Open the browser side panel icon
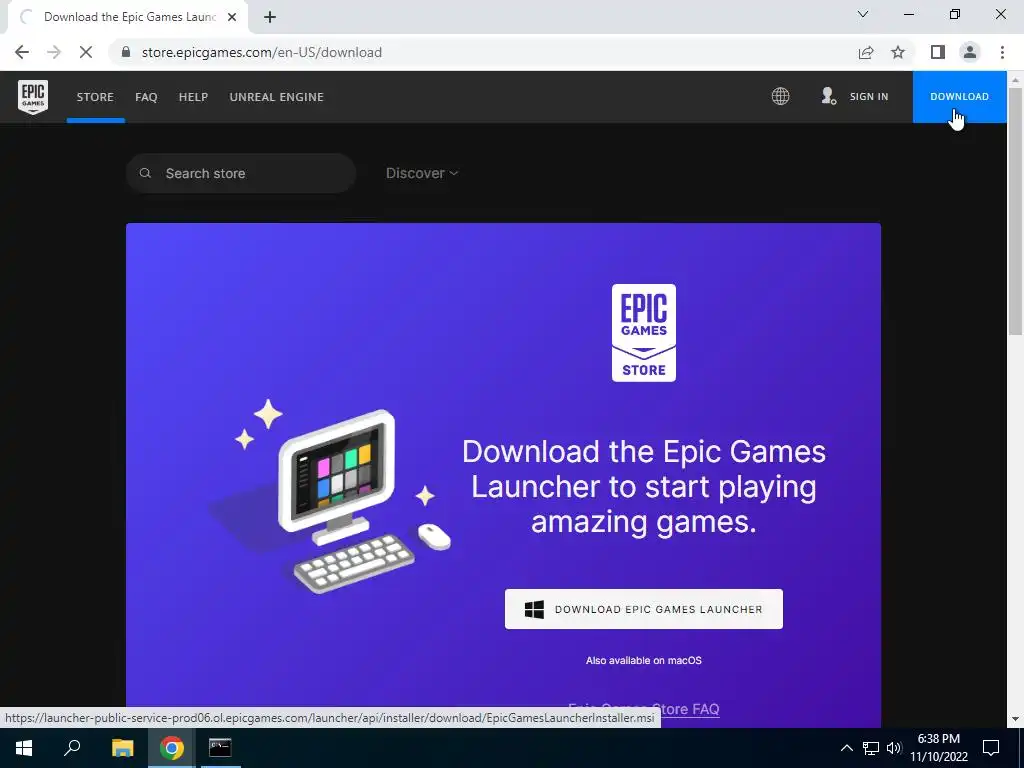Viewport: 1024px width, 768px height. 938,52
